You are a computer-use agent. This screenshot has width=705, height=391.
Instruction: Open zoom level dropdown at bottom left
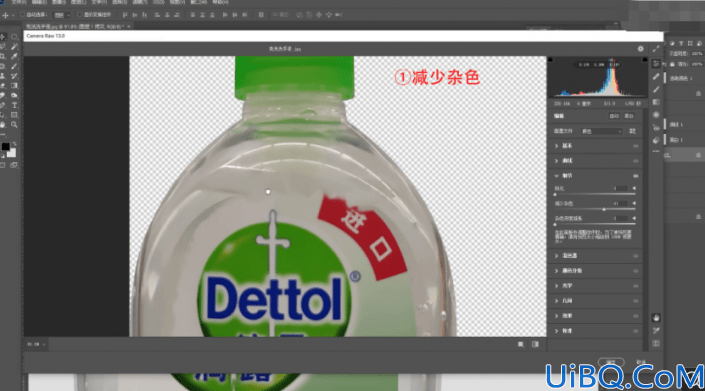[36, 344]
